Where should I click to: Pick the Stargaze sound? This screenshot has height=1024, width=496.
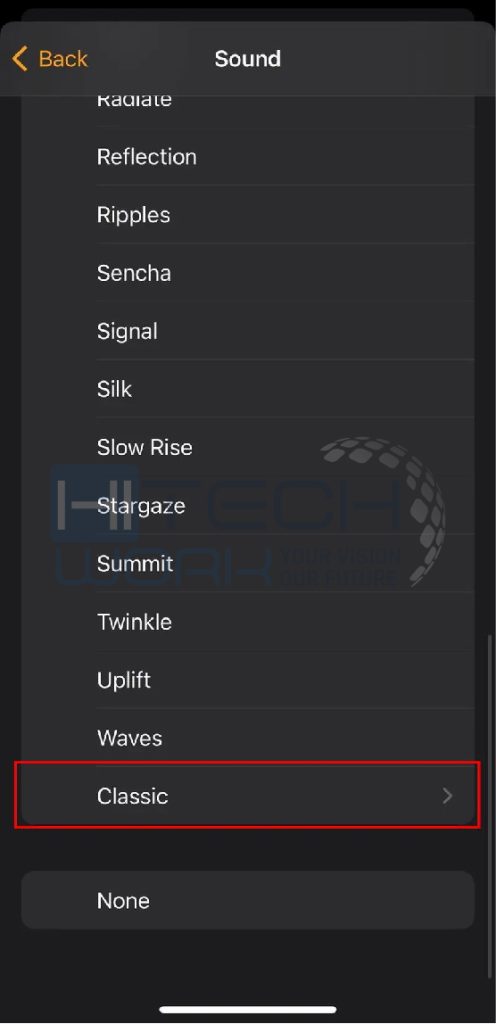click(x=247, y=505)
